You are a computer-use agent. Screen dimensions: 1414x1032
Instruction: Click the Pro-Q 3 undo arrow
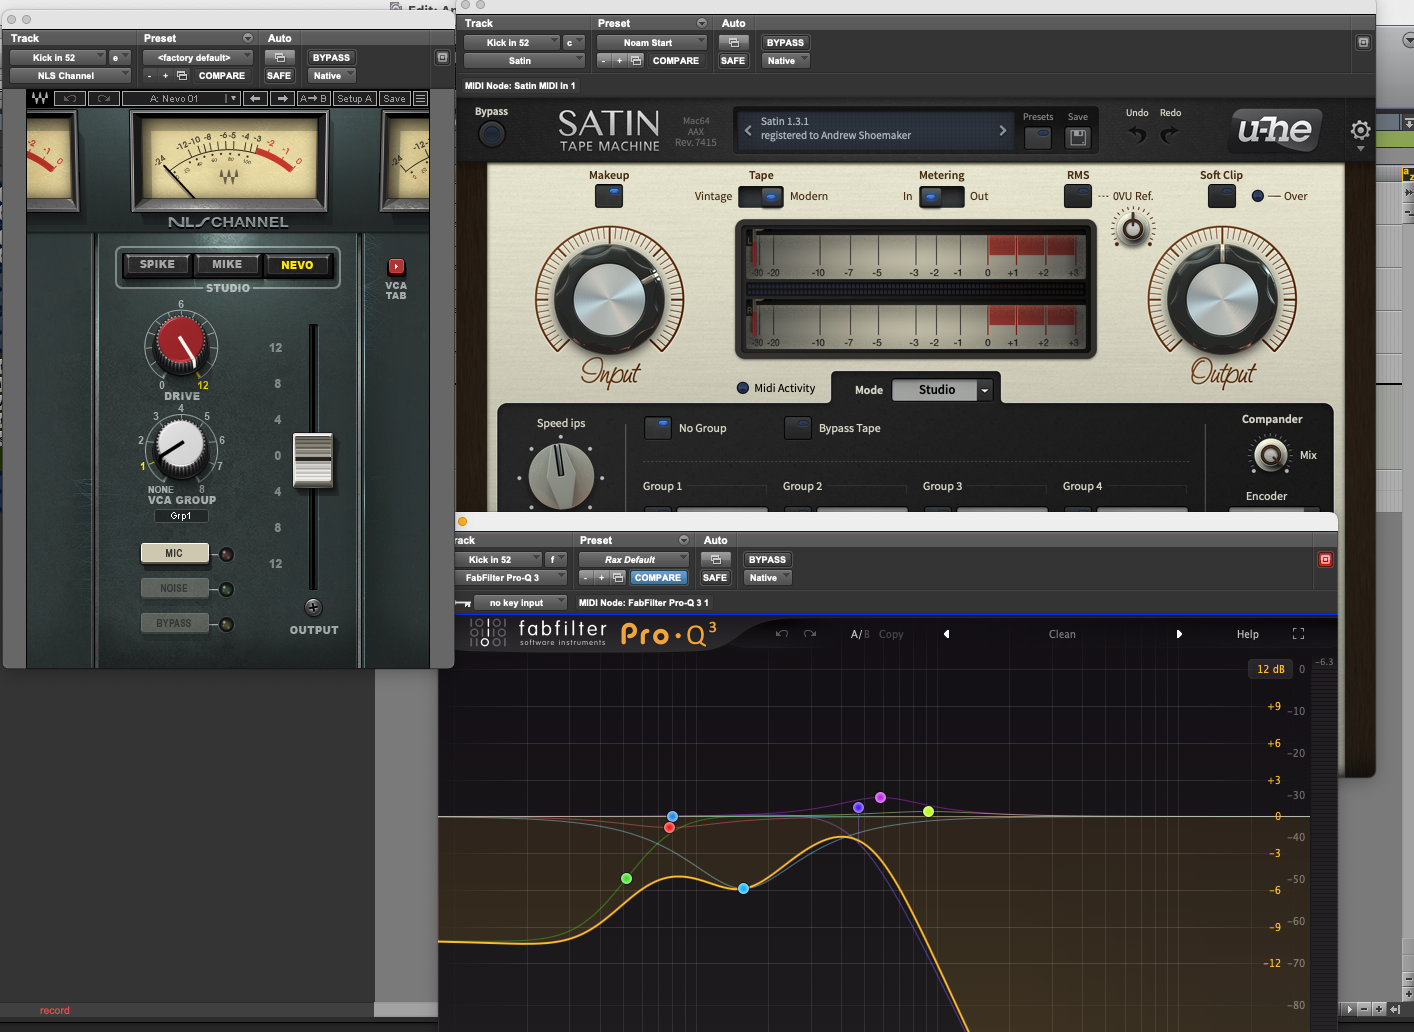(782, 634)
